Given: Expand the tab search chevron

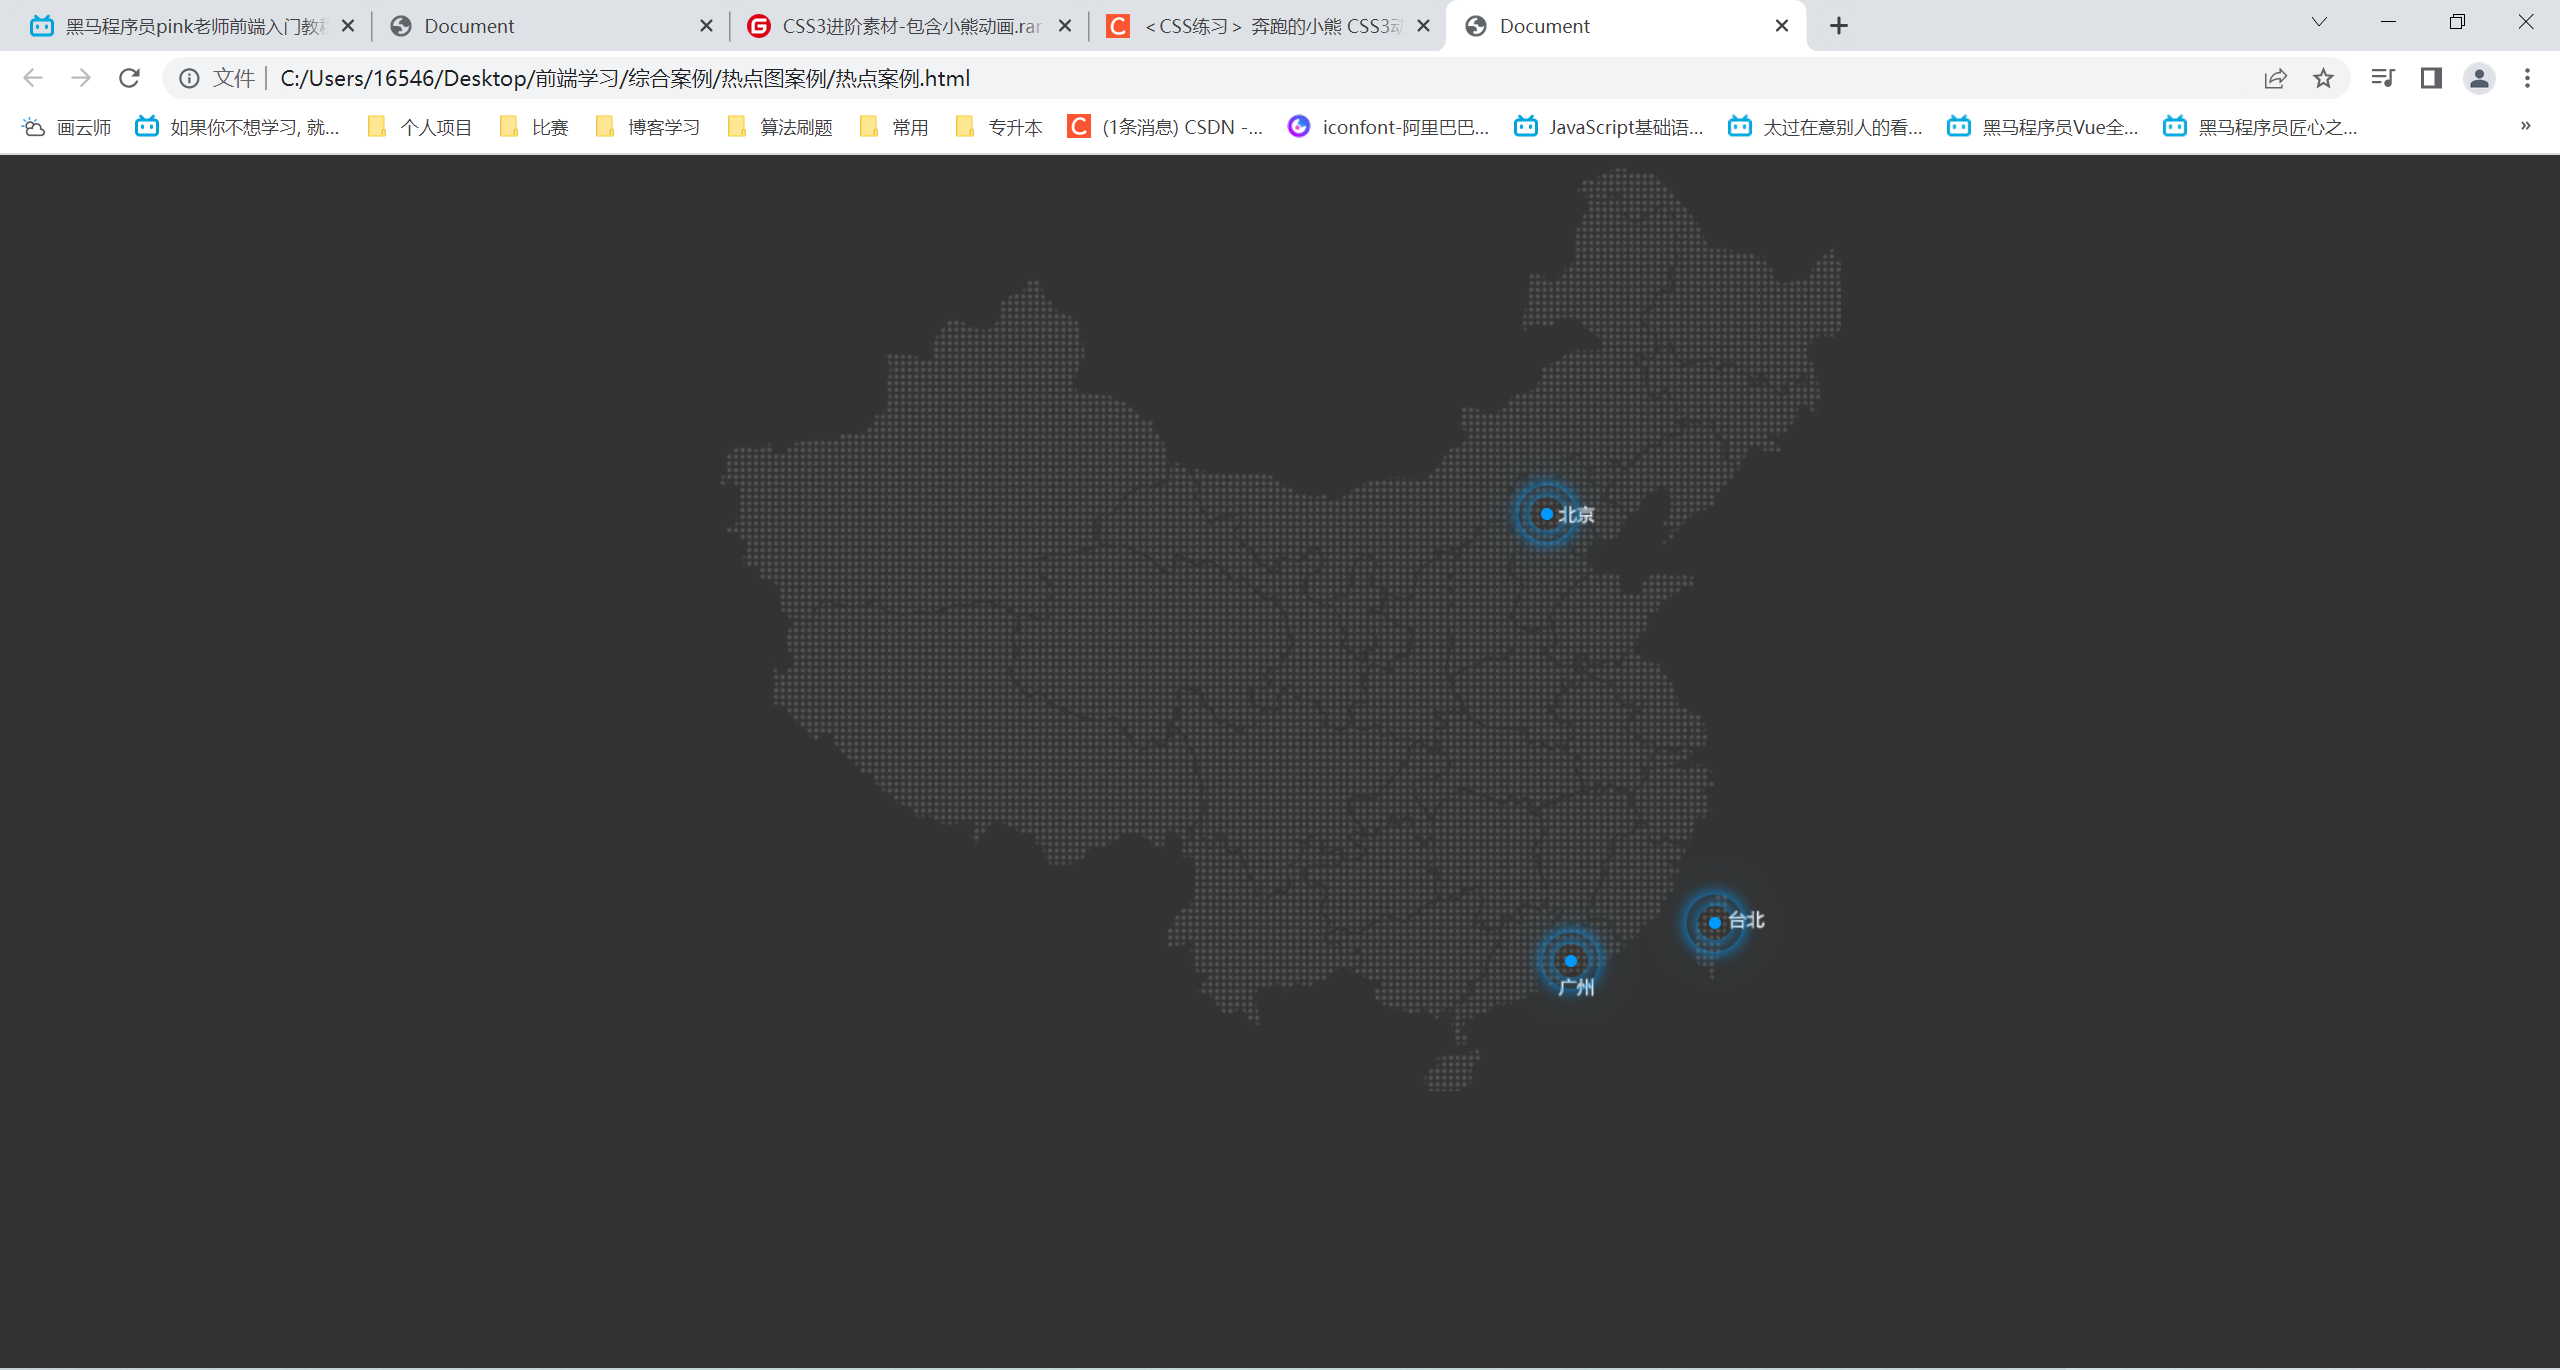Looking at the screenshot, I should coord(2319,22).
